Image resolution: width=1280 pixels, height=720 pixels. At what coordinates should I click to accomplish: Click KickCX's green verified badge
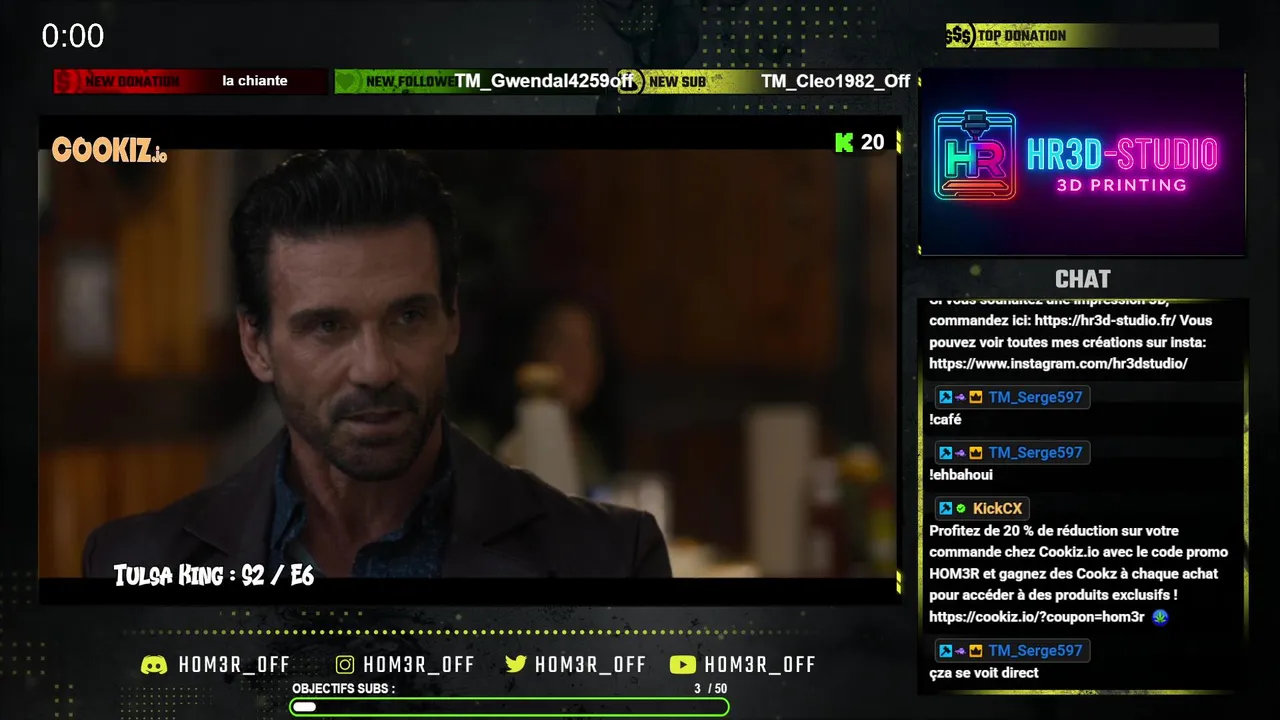point(960,508)
